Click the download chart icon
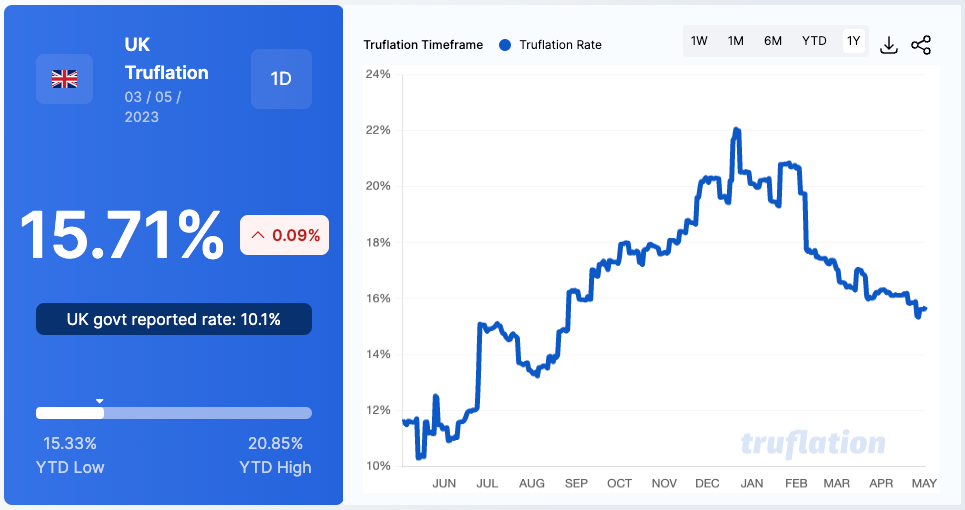 (888, 45)
